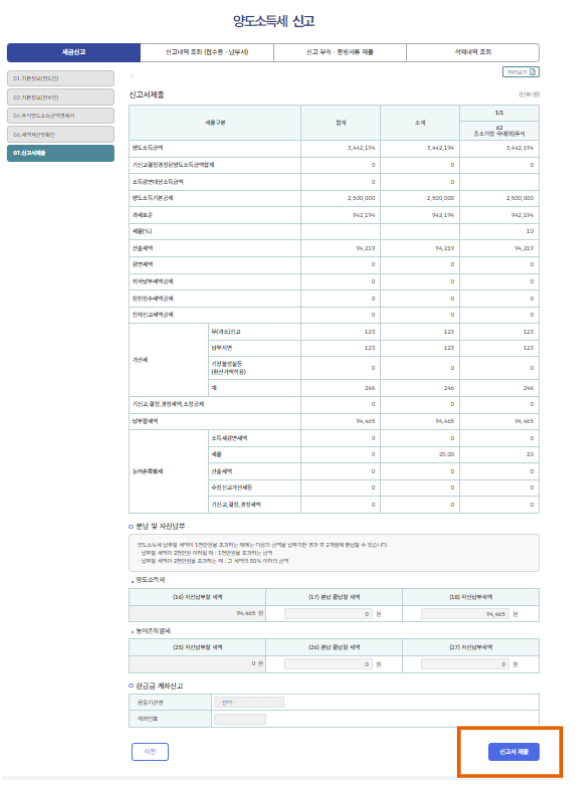Open the 신고내역 조회 (접수증·납부서) tab
586x790 pixels.
click(207, 52)
